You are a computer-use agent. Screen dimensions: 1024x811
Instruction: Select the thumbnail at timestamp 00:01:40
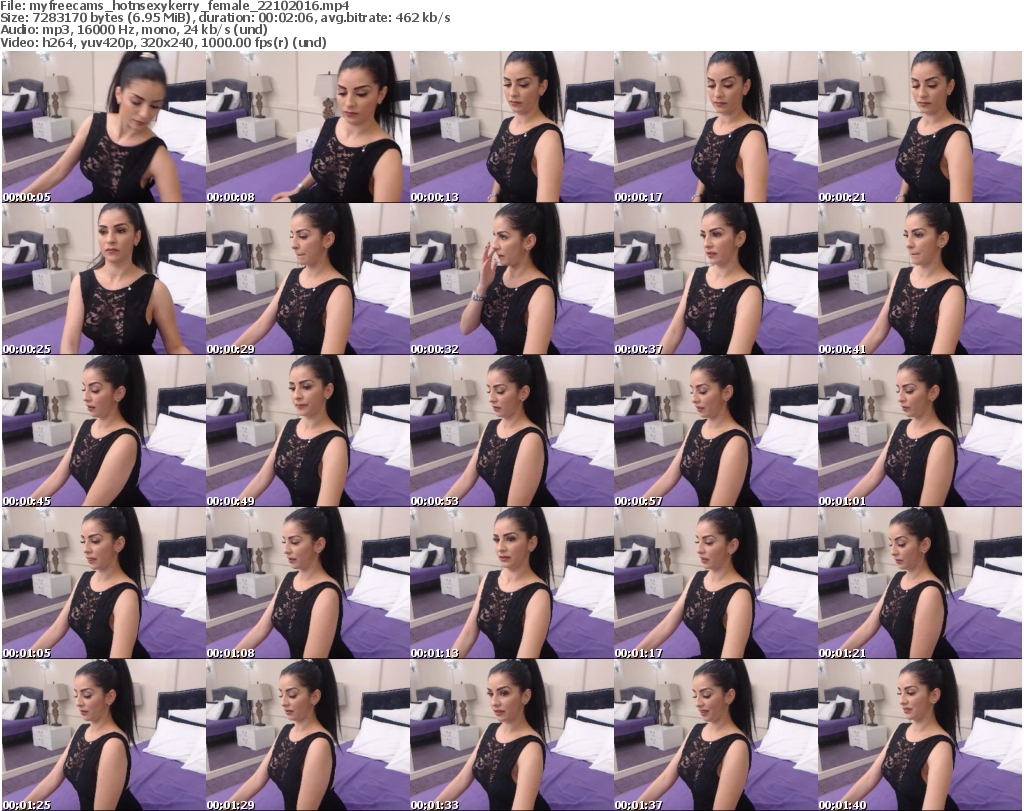pyautogui.click(x=920, y=735)
